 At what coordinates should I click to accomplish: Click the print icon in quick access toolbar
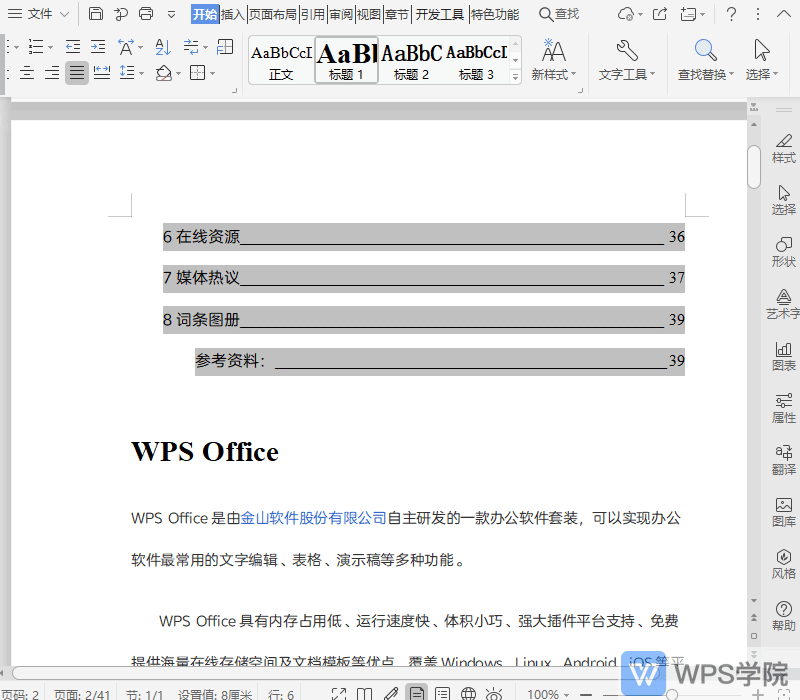(x=146, y=14)
